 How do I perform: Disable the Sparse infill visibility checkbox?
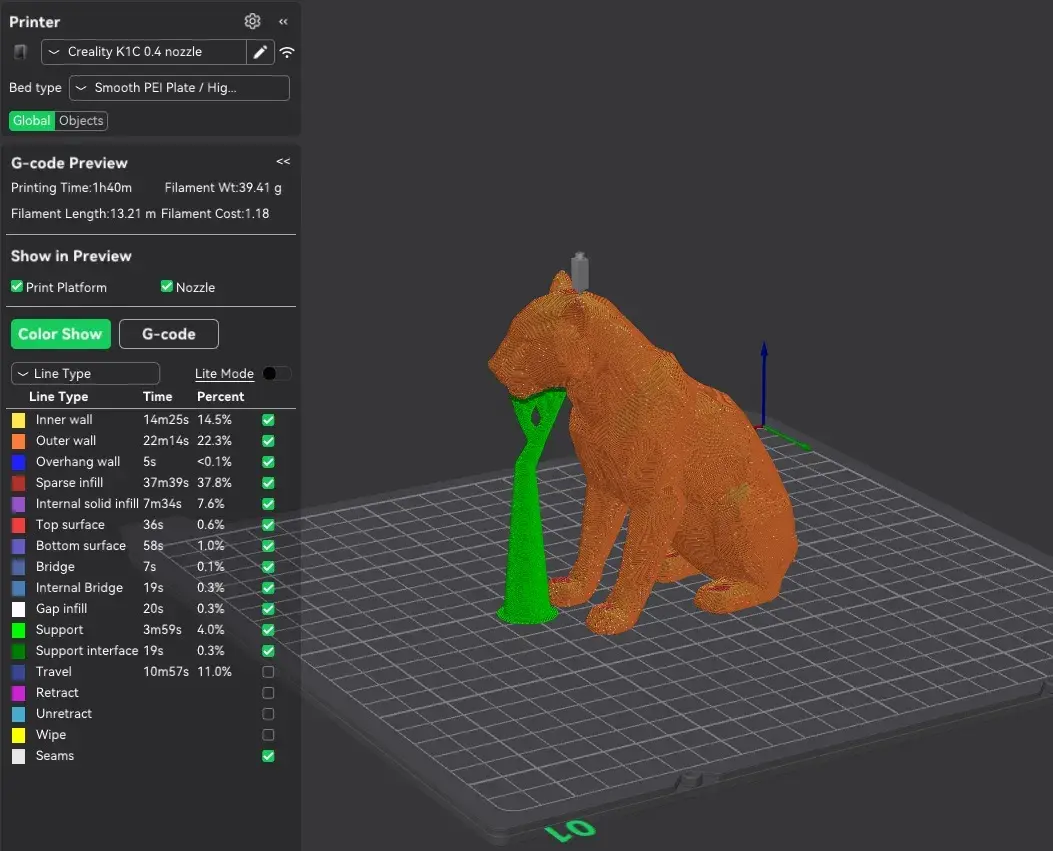pos(267,483)
